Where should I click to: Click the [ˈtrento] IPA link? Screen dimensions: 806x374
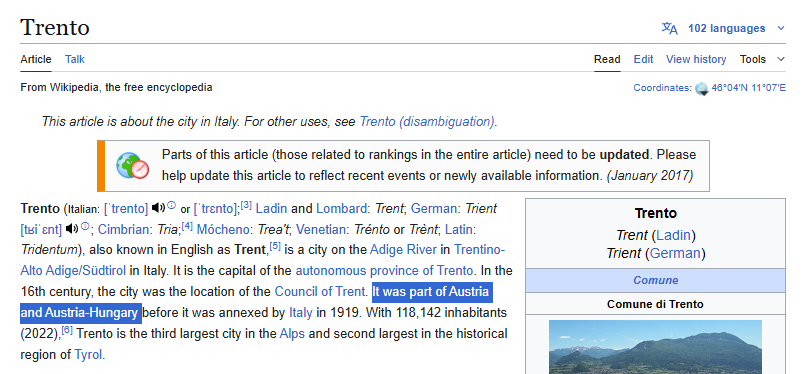tap(126, 209)
